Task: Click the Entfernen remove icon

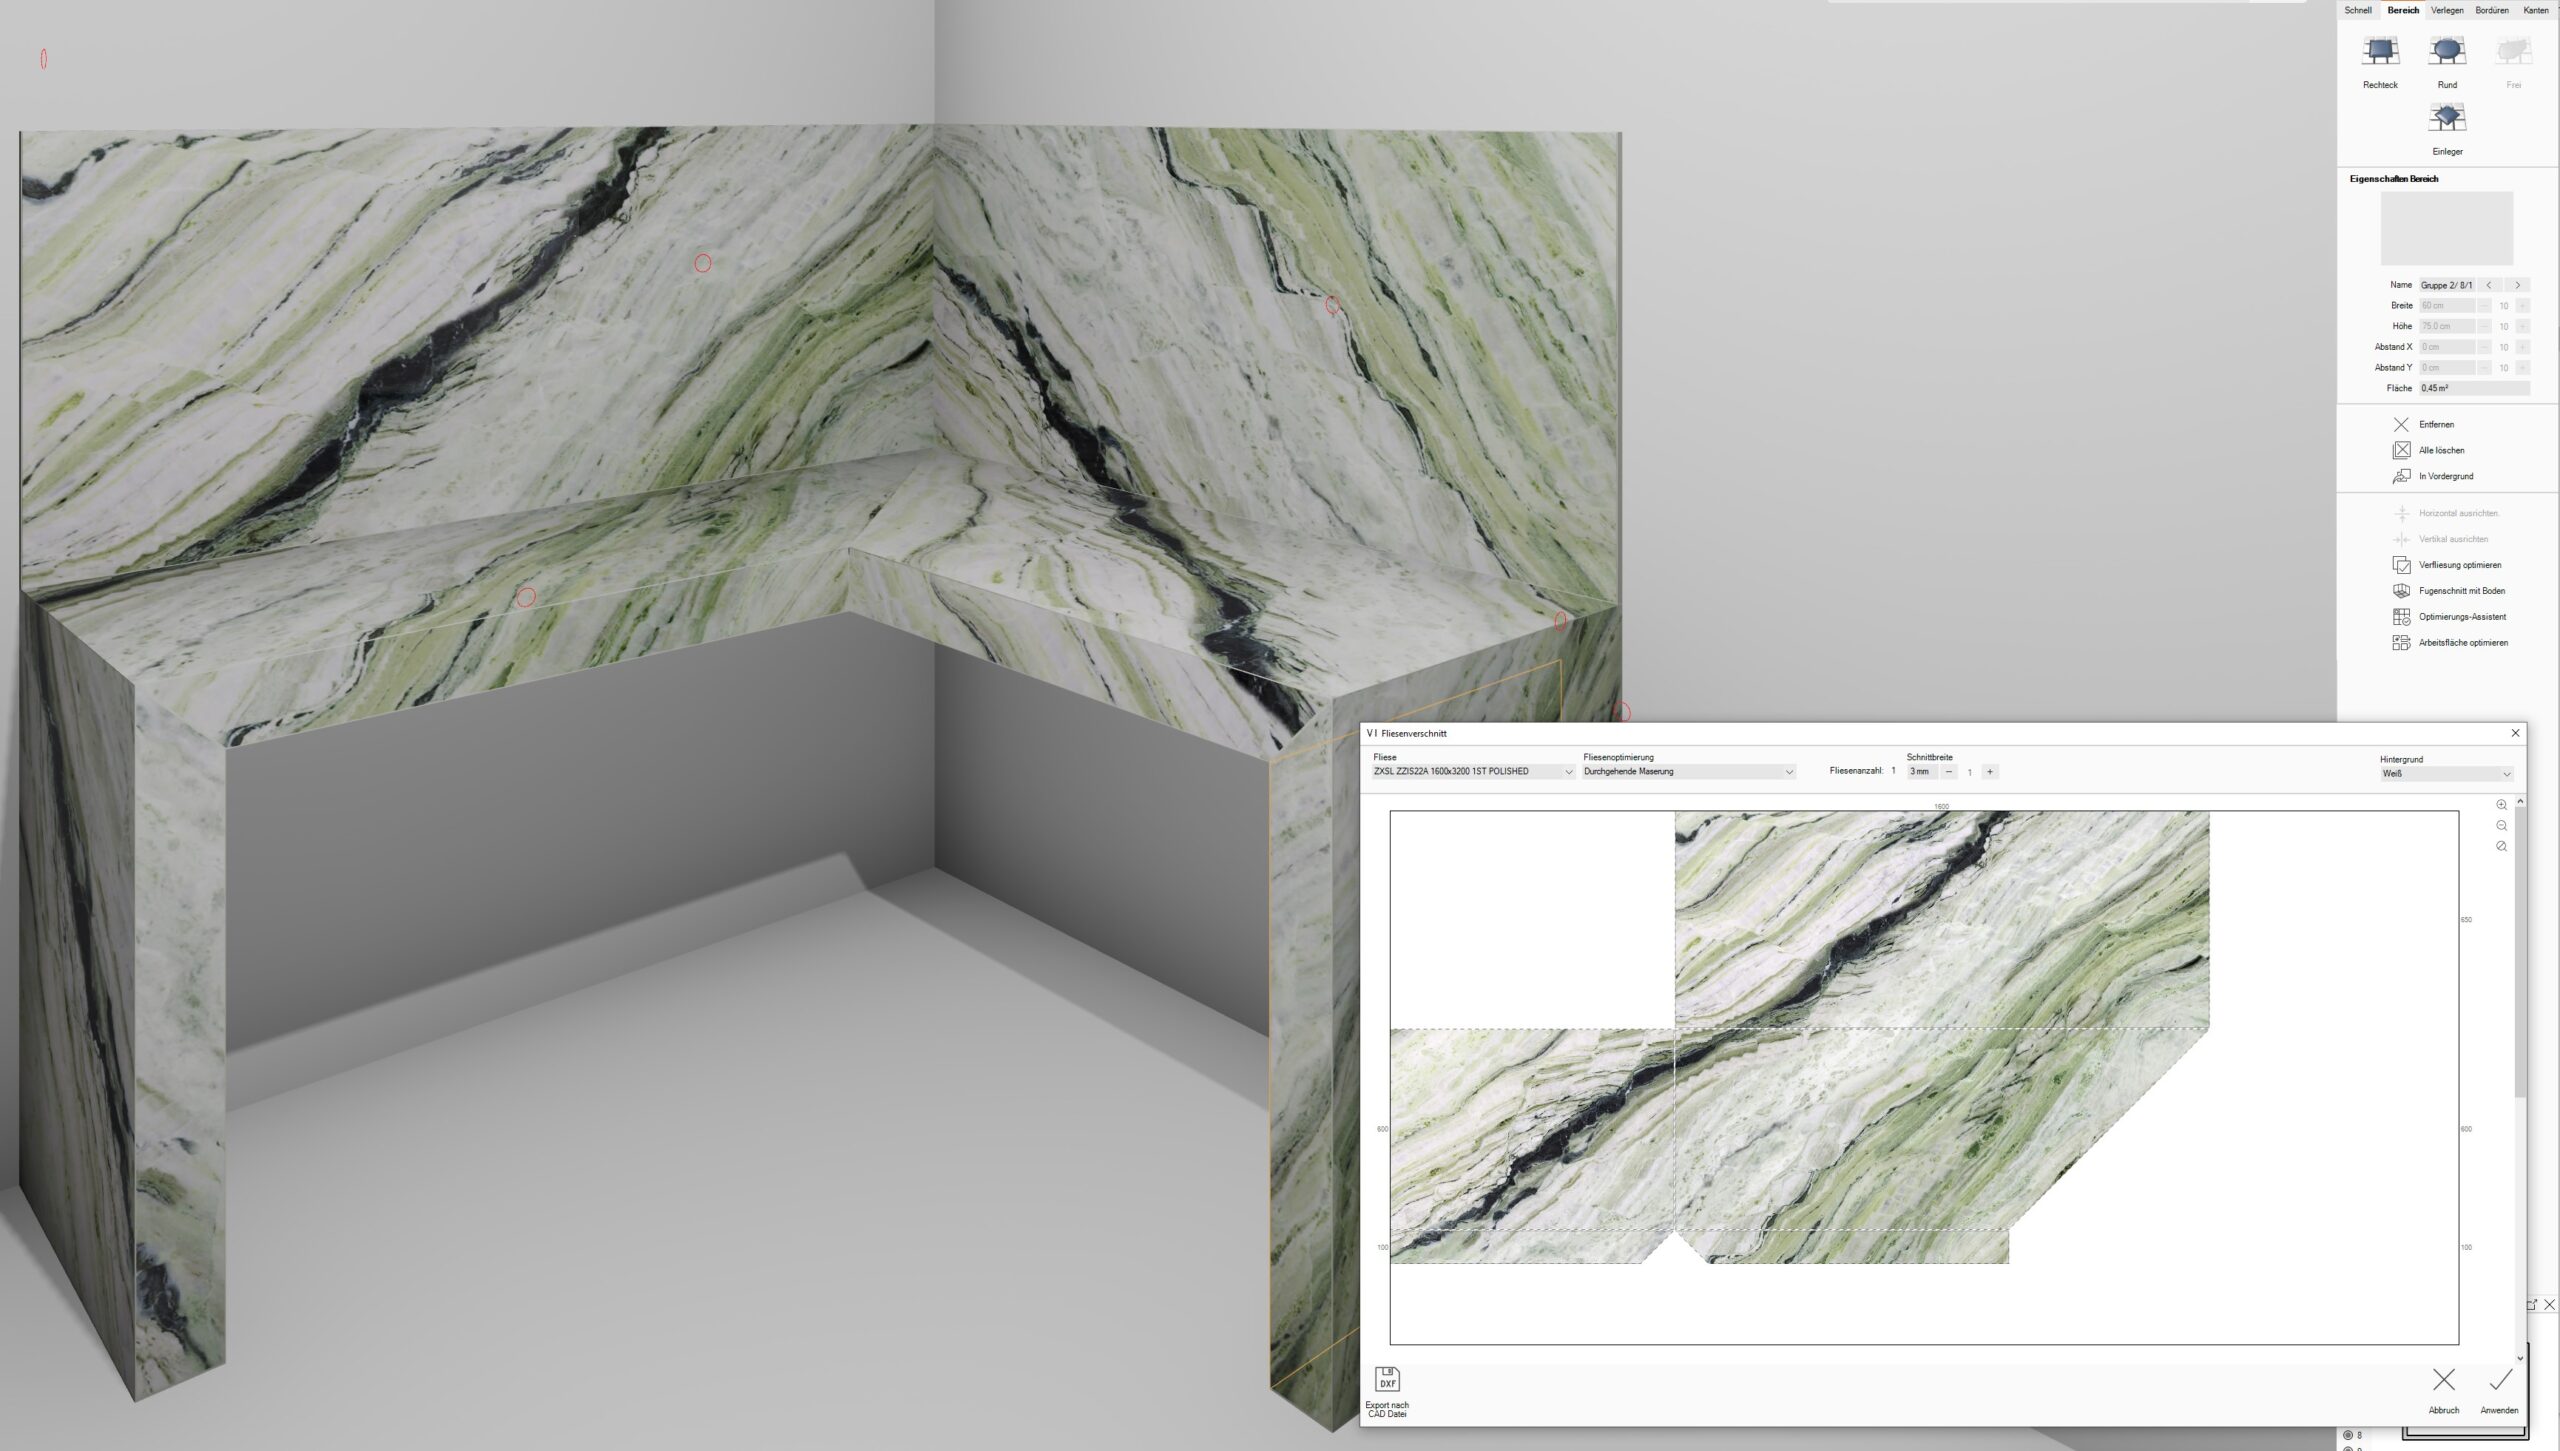Action: pos(2401,425)
